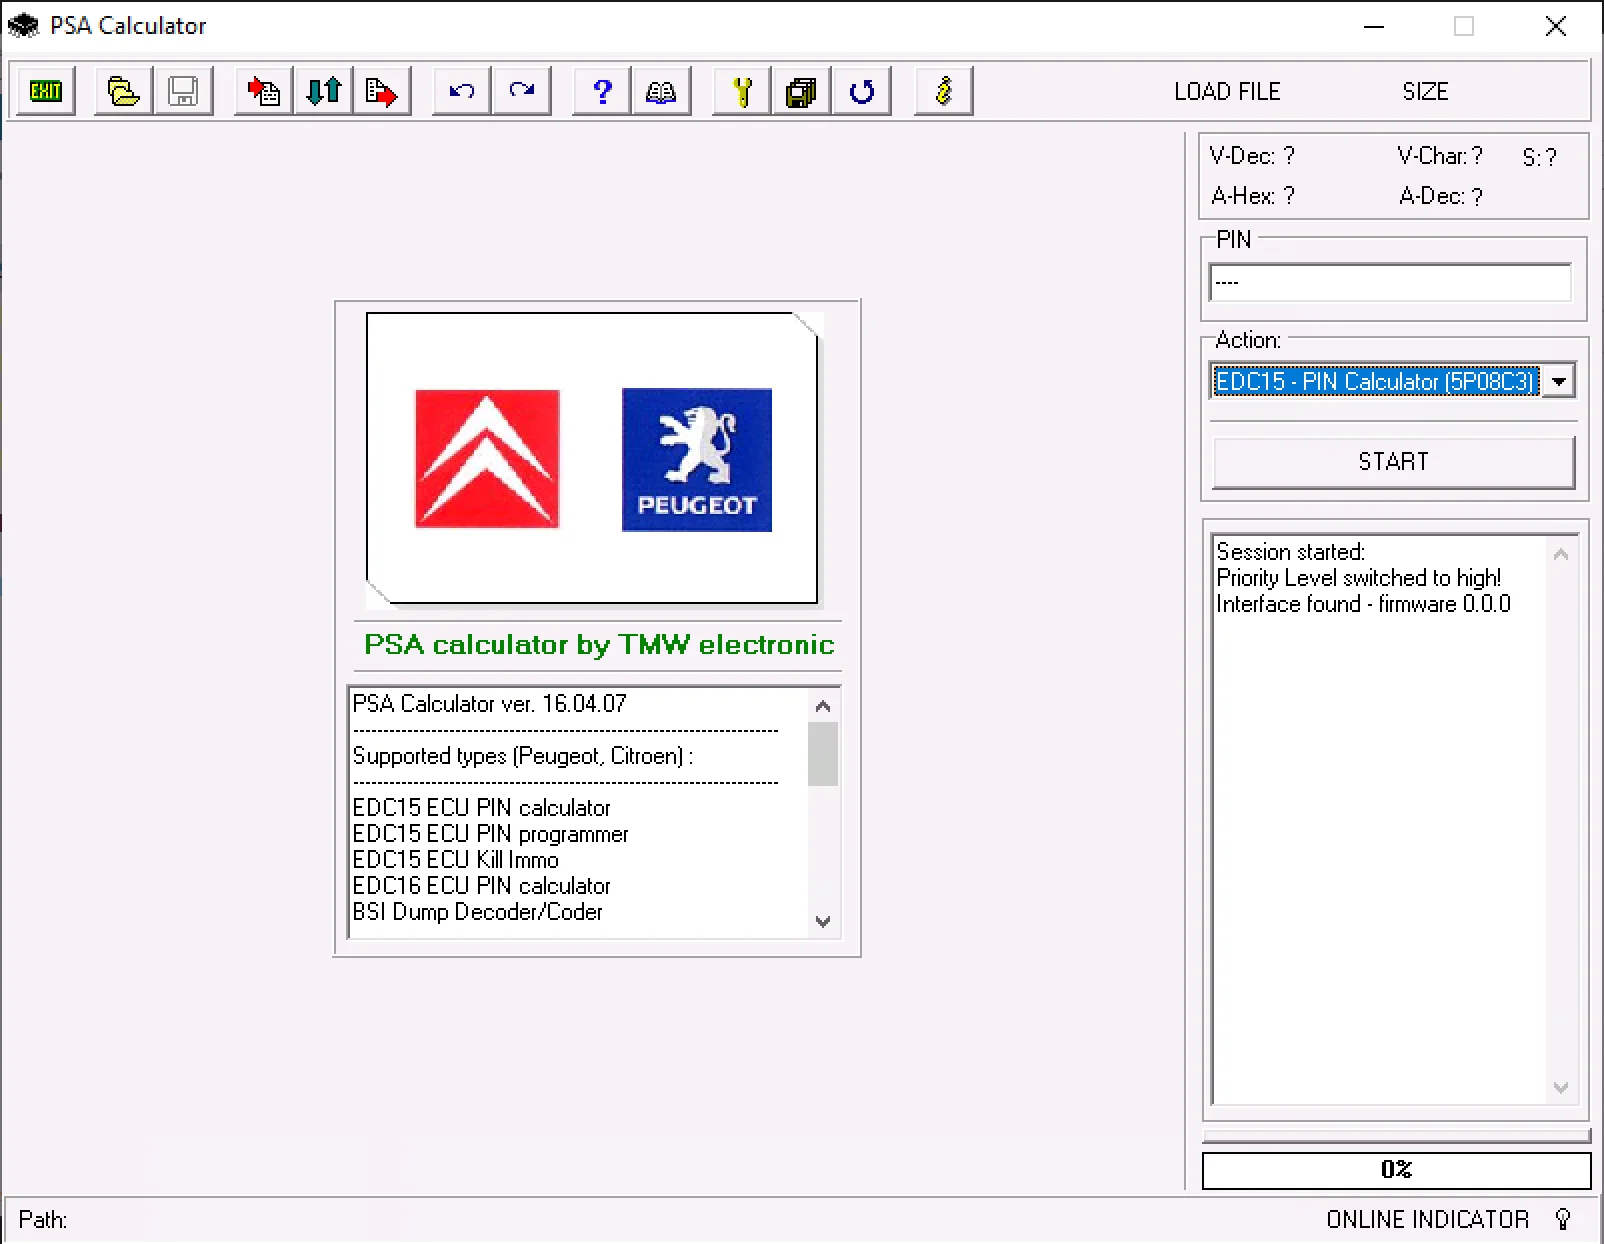Open help with the question mark icon
Viewport: 1604px width, 1244px height.
point(601,91)
